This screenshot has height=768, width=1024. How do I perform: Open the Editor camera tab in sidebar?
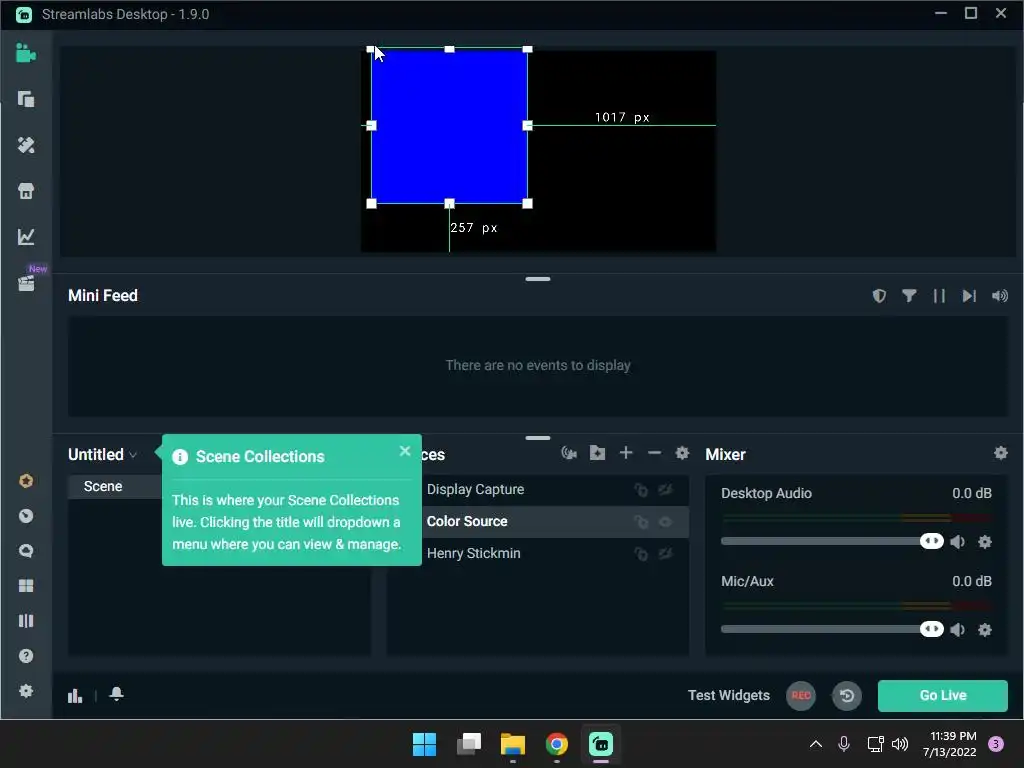click(25, 53)
